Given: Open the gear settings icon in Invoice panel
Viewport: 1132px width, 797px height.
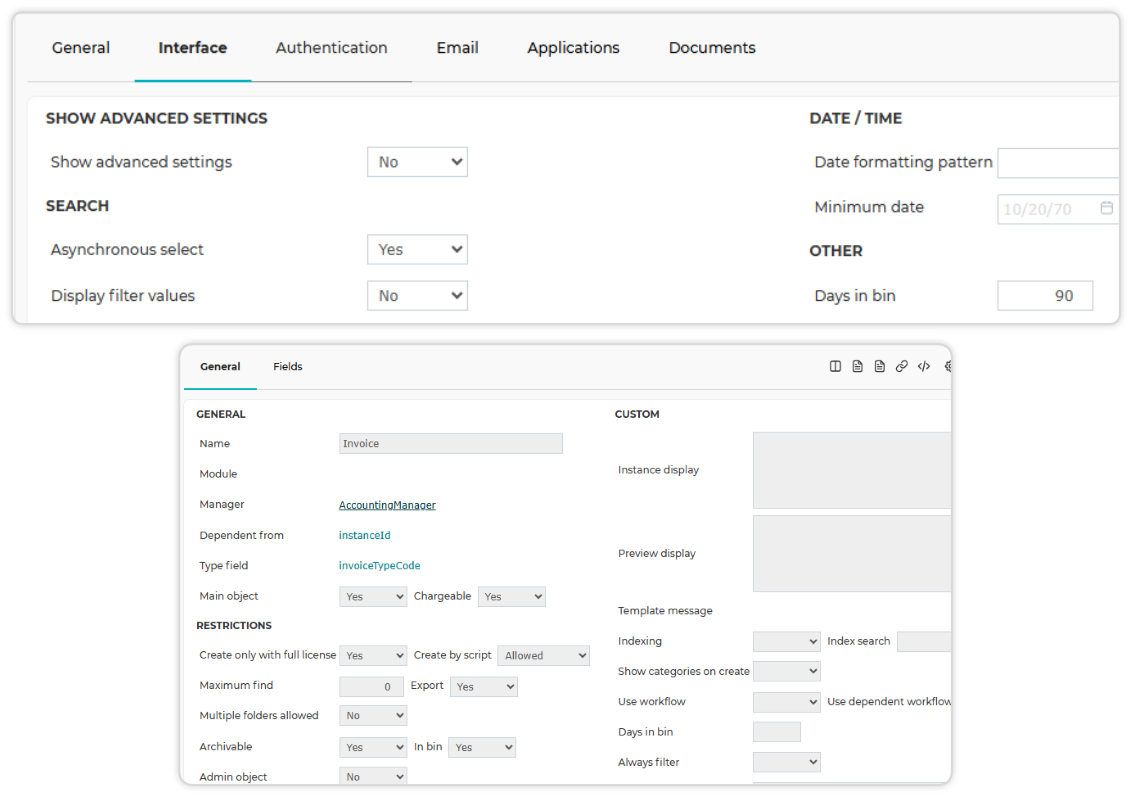Looking at the screenshot, I should pyautogui.click(x=947, y=367).
